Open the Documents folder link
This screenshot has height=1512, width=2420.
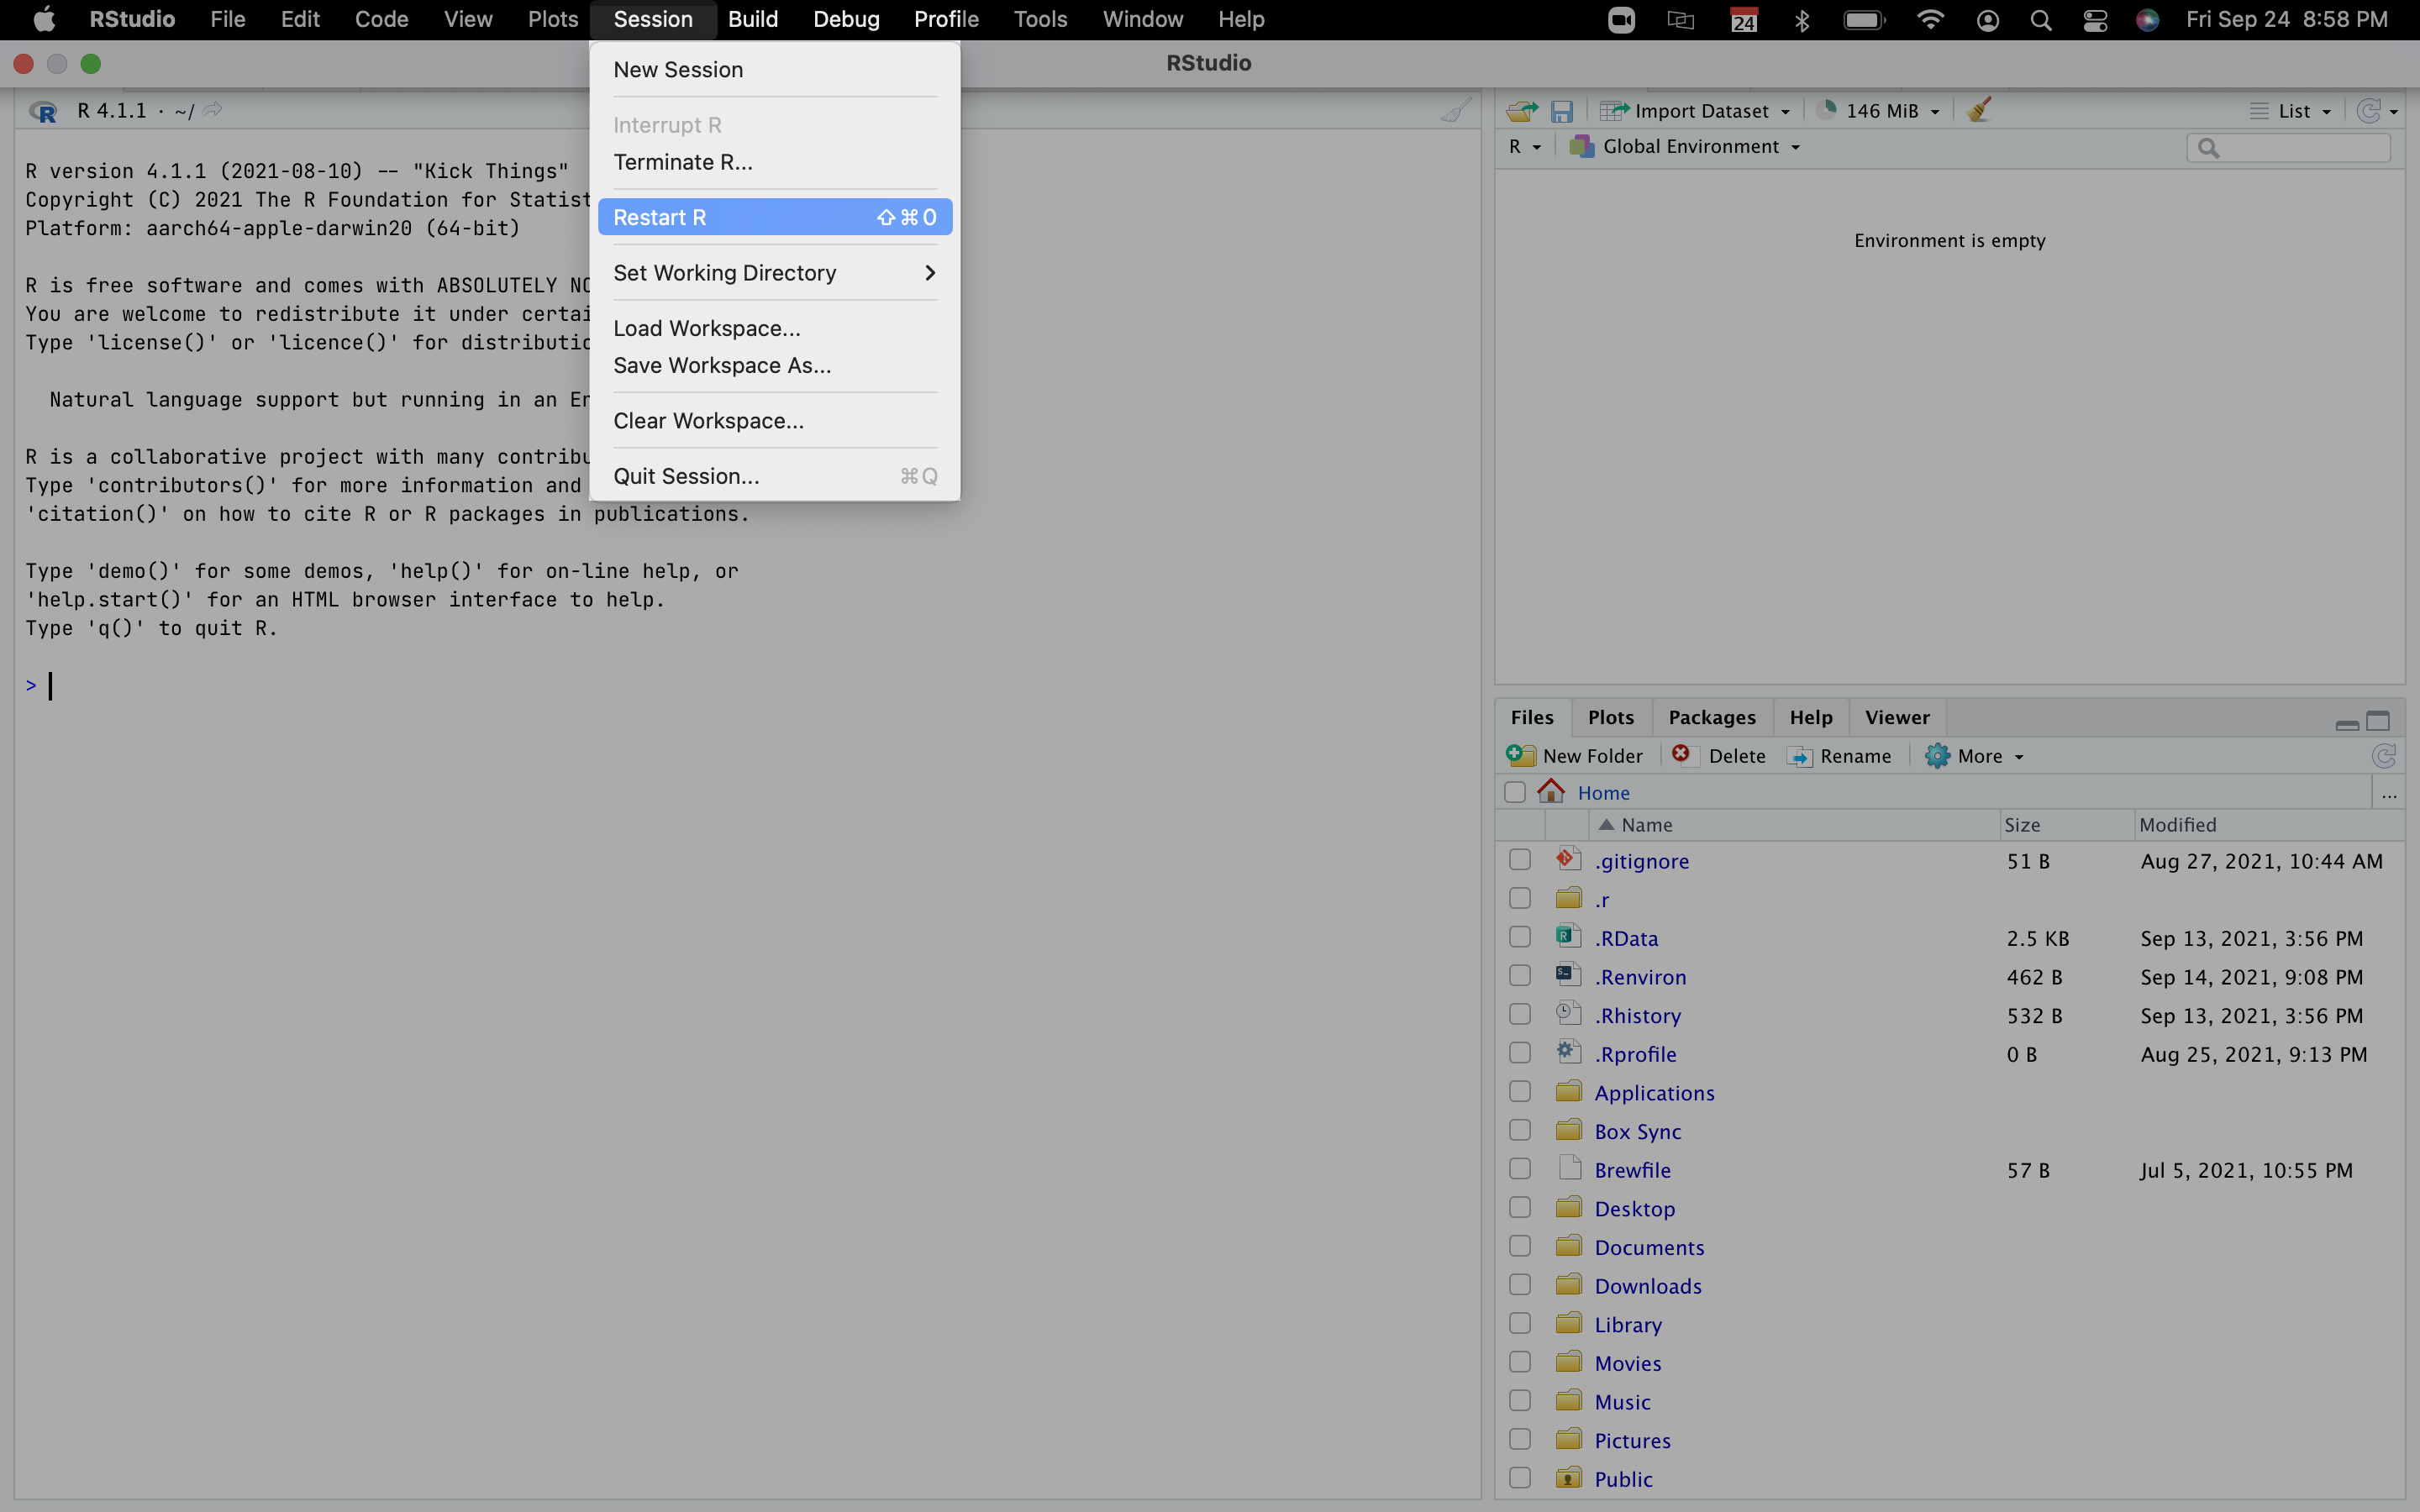1649,1247
